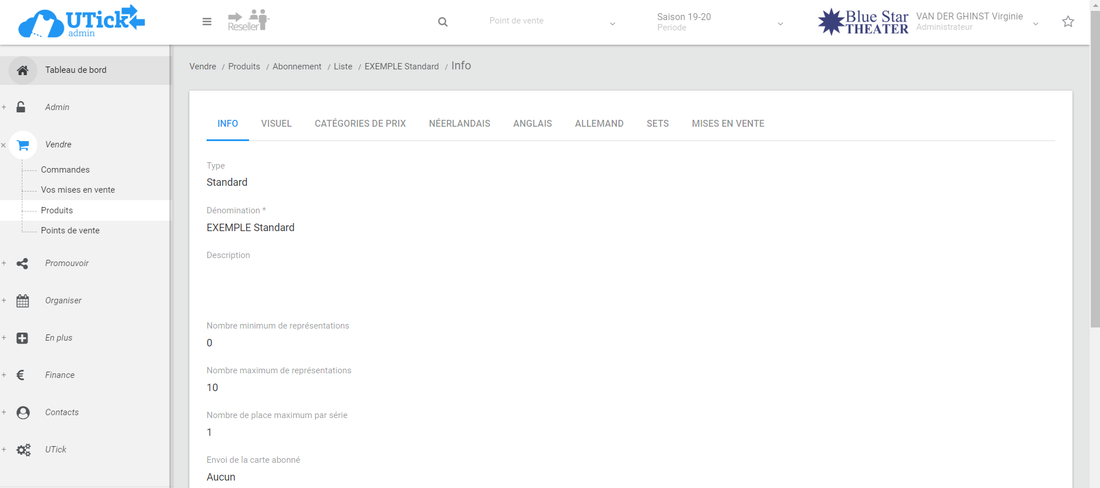Screen dimensions: 1100x488
Task: Select Points de vente in sidebar
Action: coord(70,230)
